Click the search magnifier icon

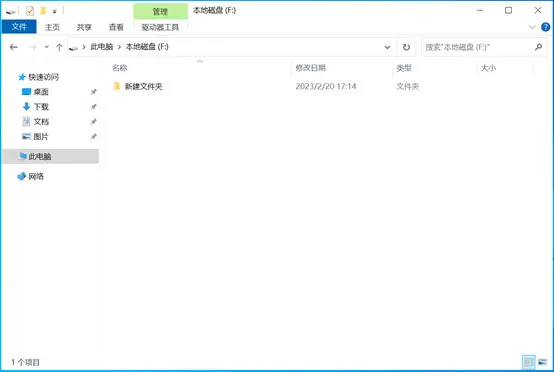click(x=538, y=47)
